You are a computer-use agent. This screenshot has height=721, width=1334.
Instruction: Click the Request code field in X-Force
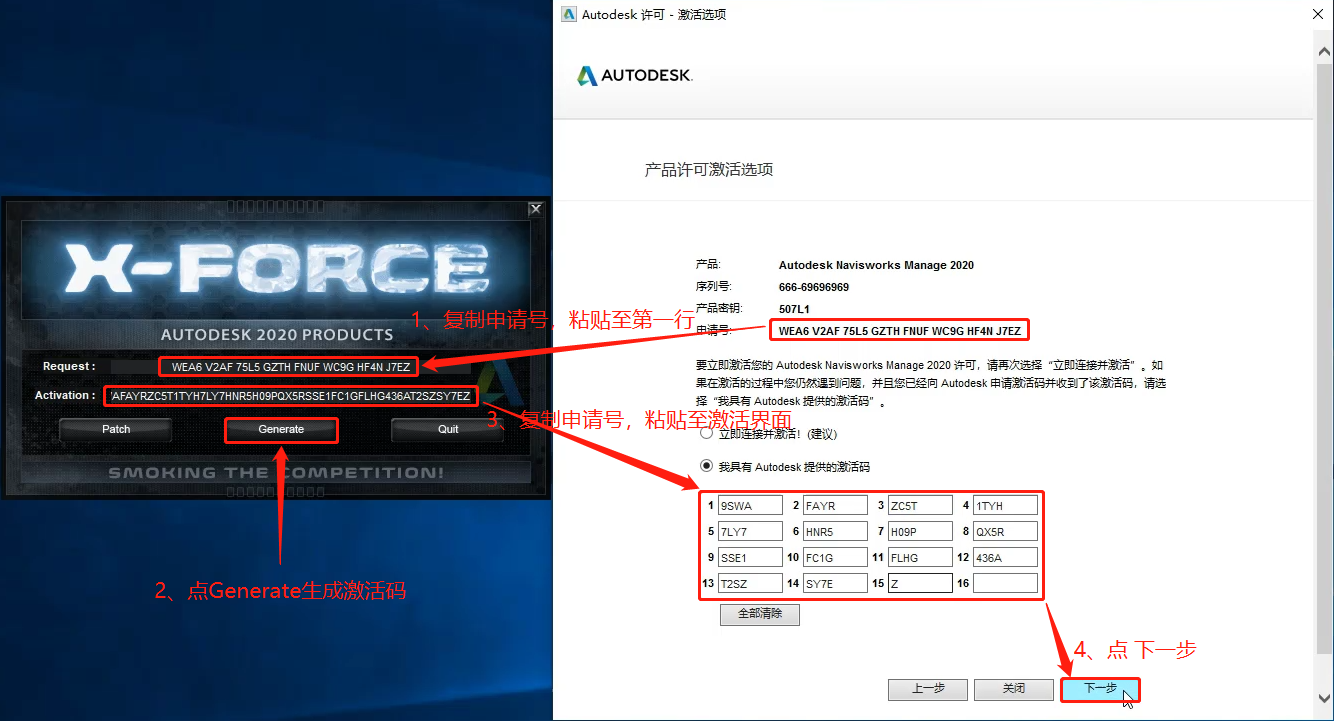(x=290, y=367)
